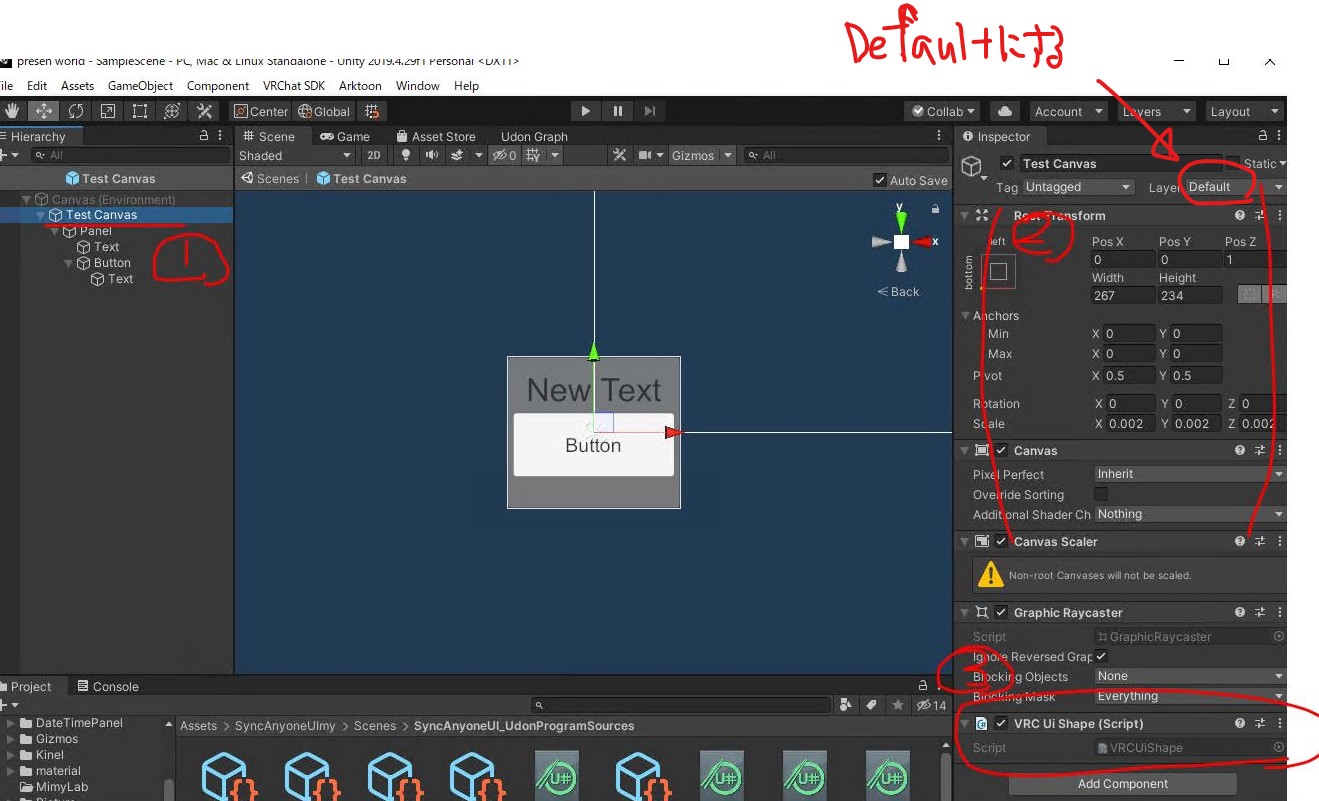Screen dimensions: 1319x801
Task: Switch to the Game tab
Action: (x=345, y=136)
